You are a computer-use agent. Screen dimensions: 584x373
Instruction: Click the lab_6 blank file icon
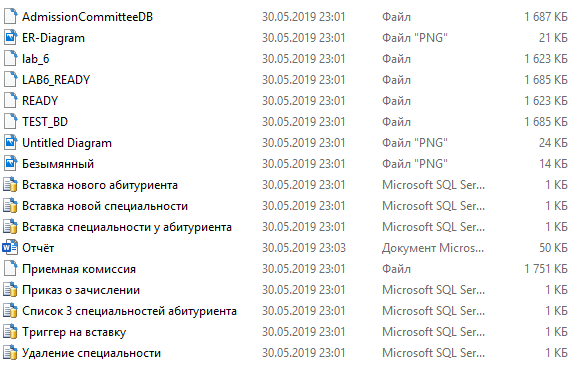pyautogui.click(x=10, y=59)
